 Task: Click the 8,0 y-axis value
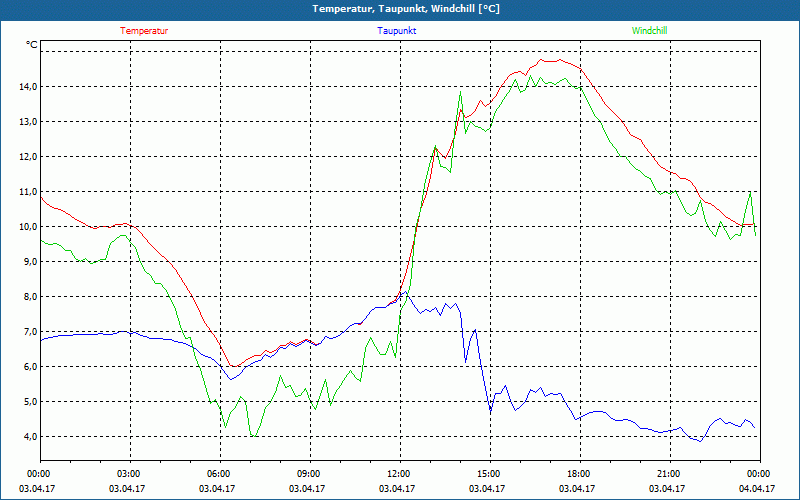click(x=31, y=296)
